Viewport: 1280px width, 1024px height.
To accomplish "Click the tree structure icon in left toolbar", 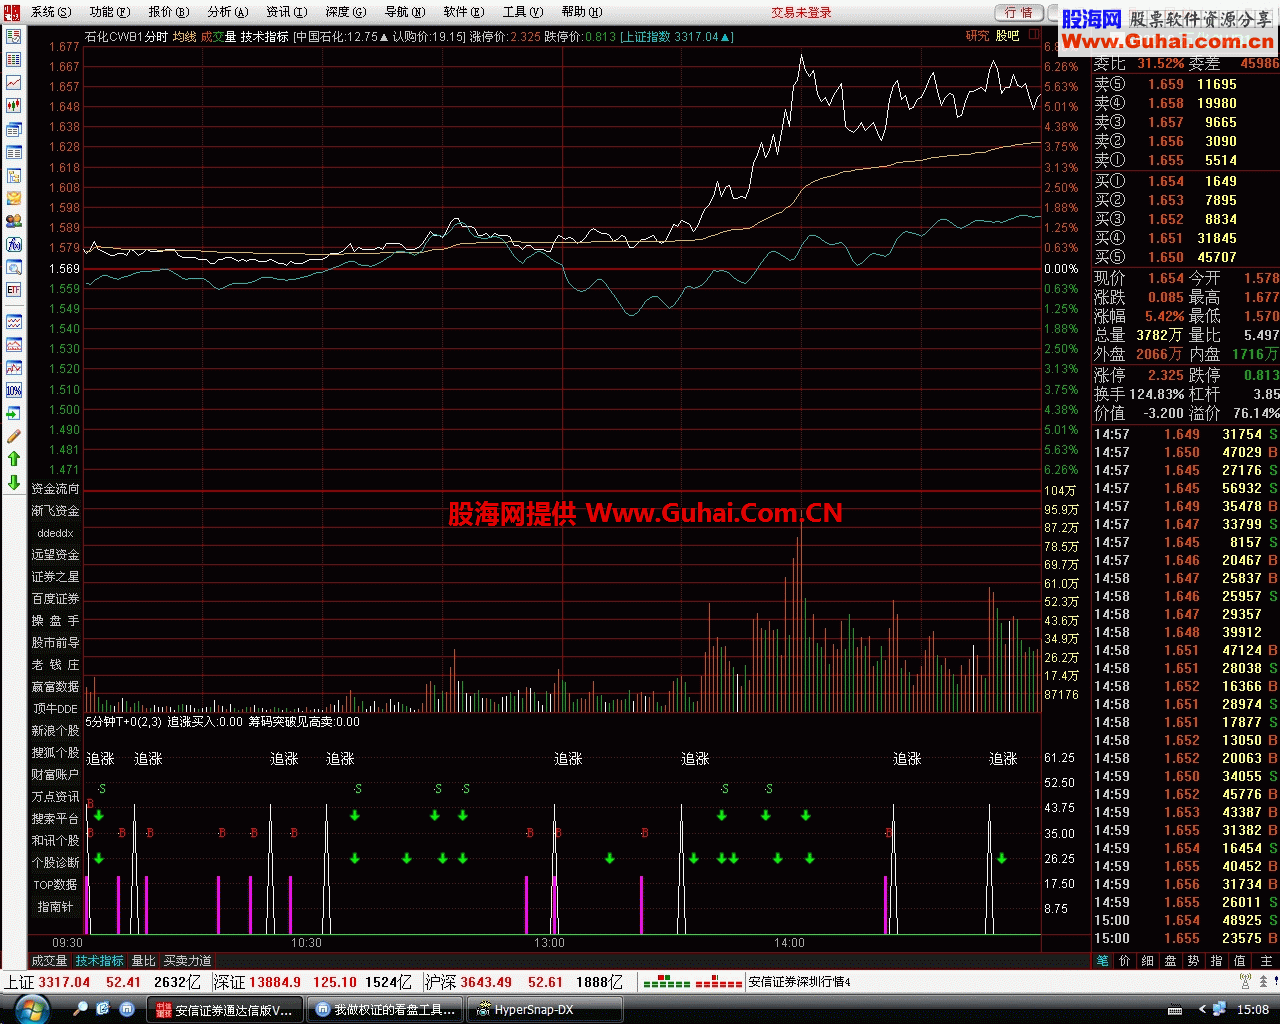I will coord(14,175).
